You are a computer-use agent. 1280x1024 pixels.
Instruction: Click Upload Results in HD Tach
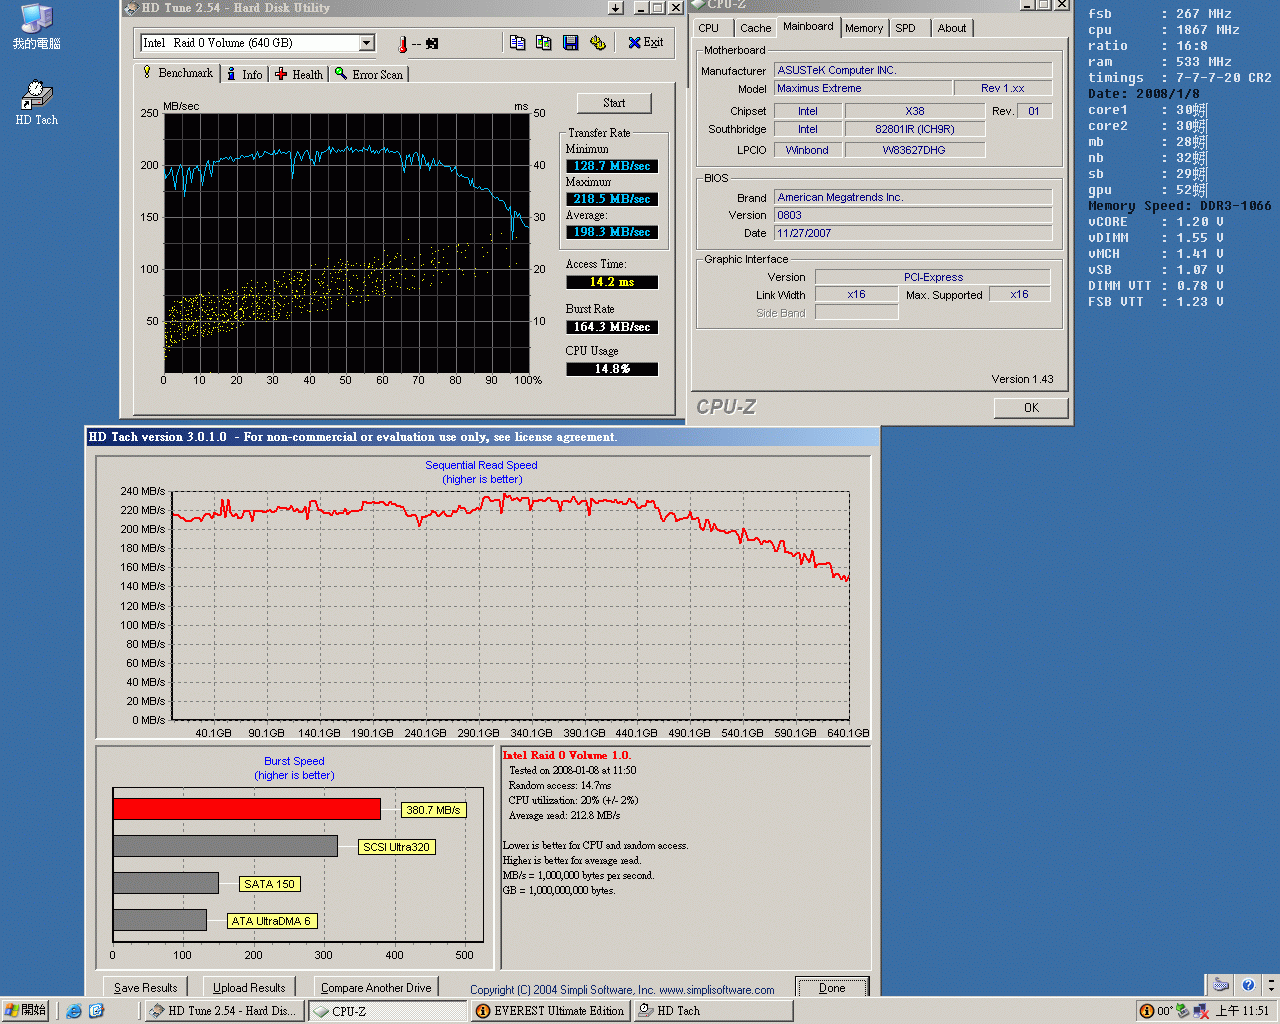coord(249,988)
